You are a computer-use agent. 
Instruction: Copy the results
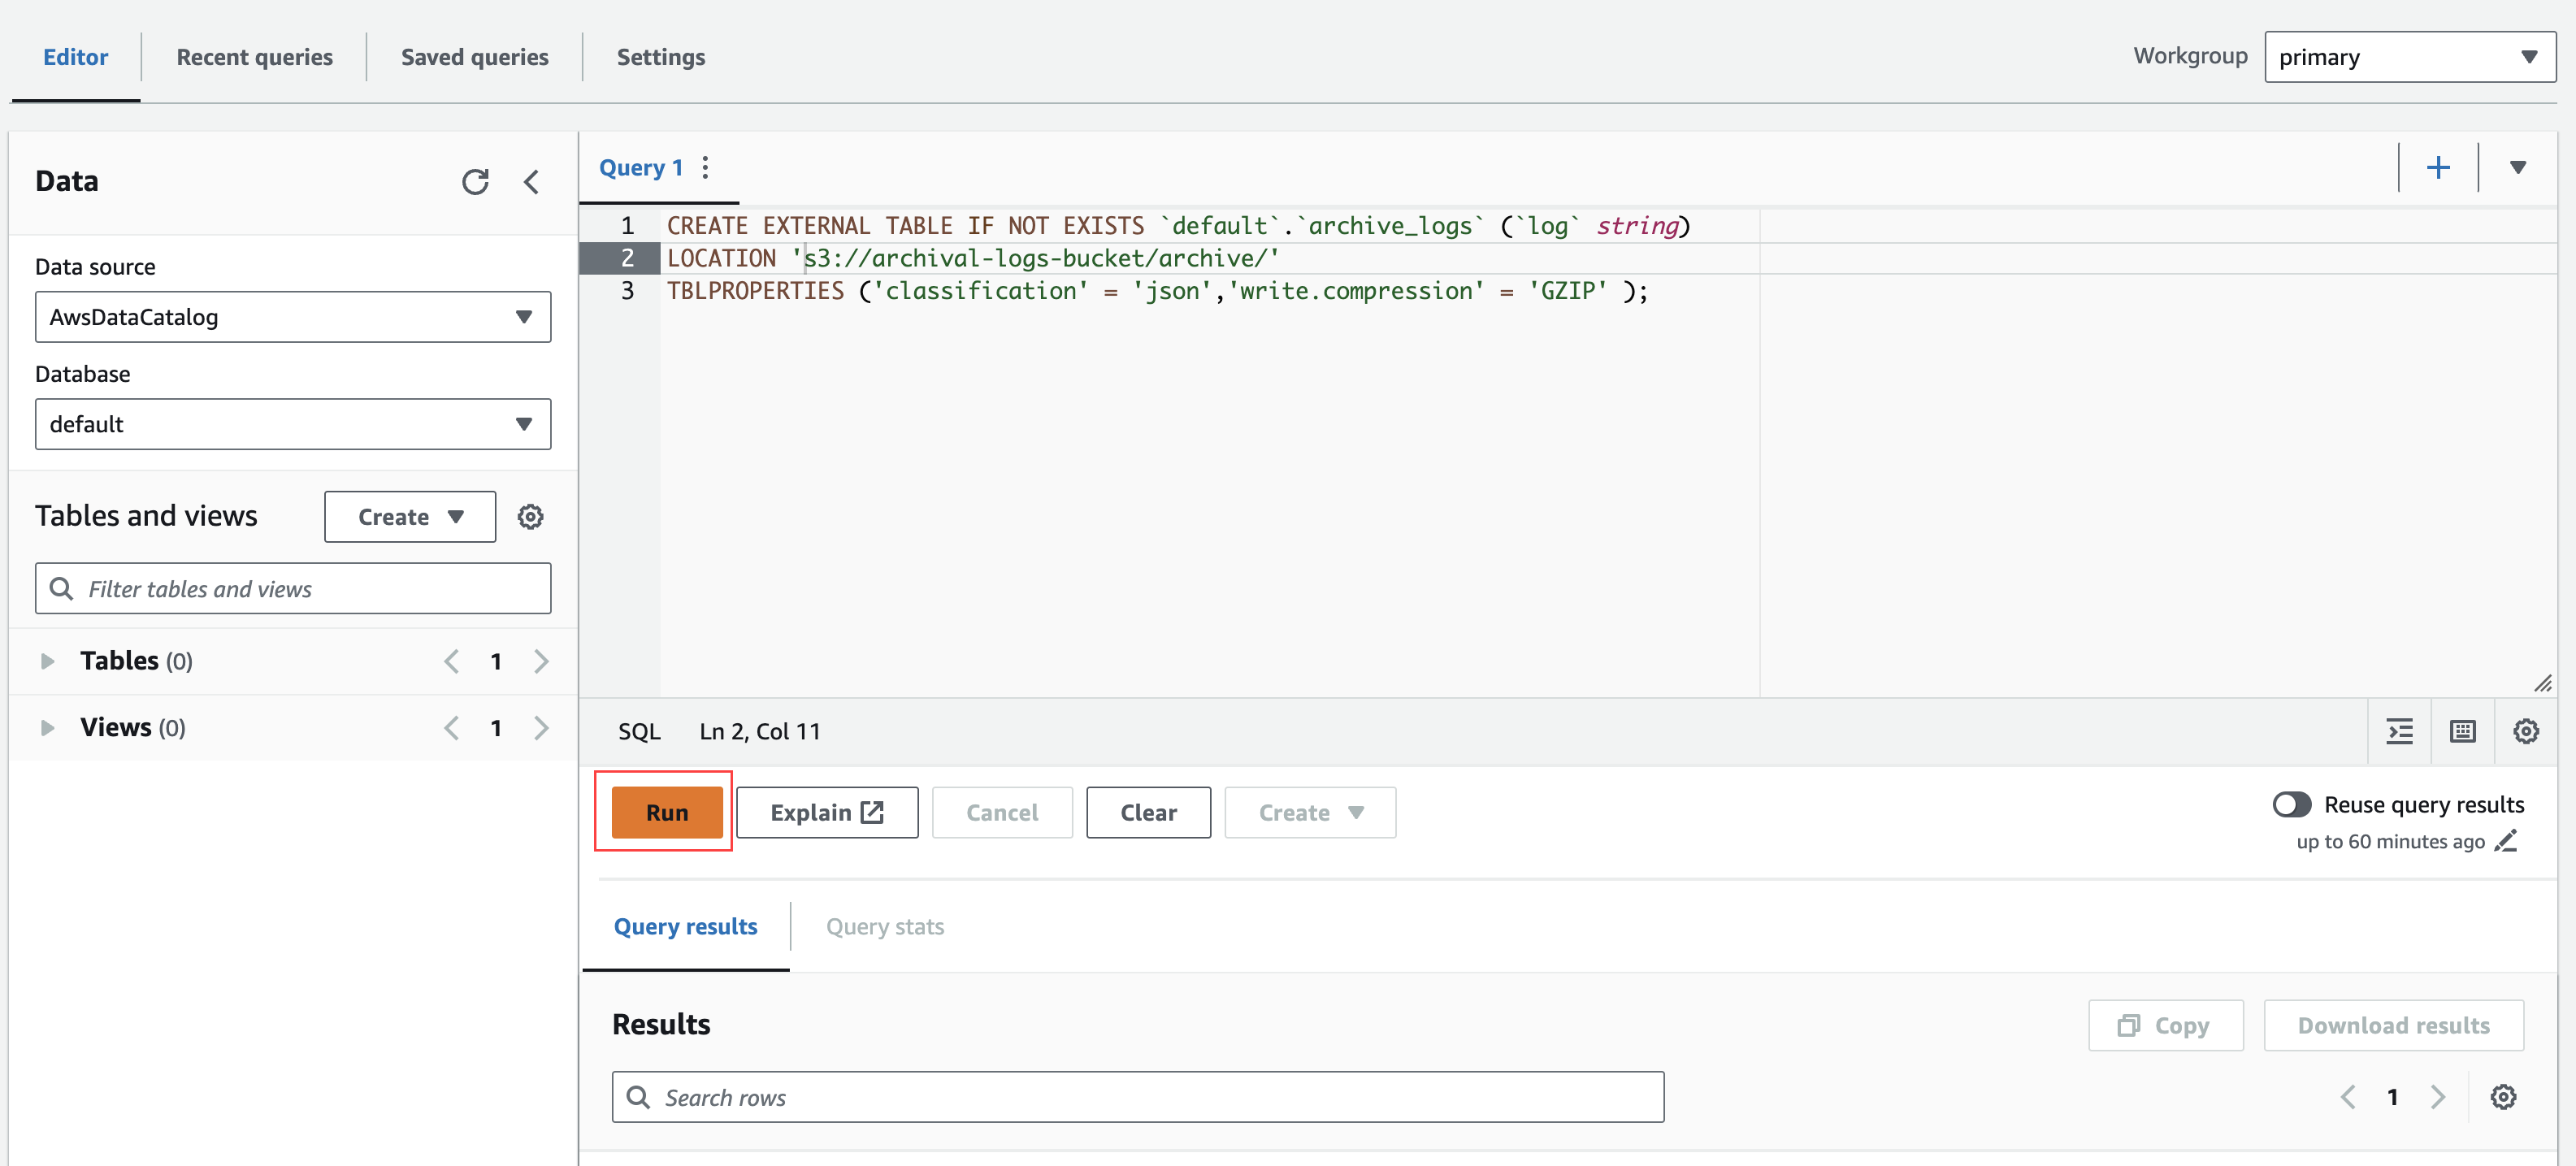pos(2166,1025)
